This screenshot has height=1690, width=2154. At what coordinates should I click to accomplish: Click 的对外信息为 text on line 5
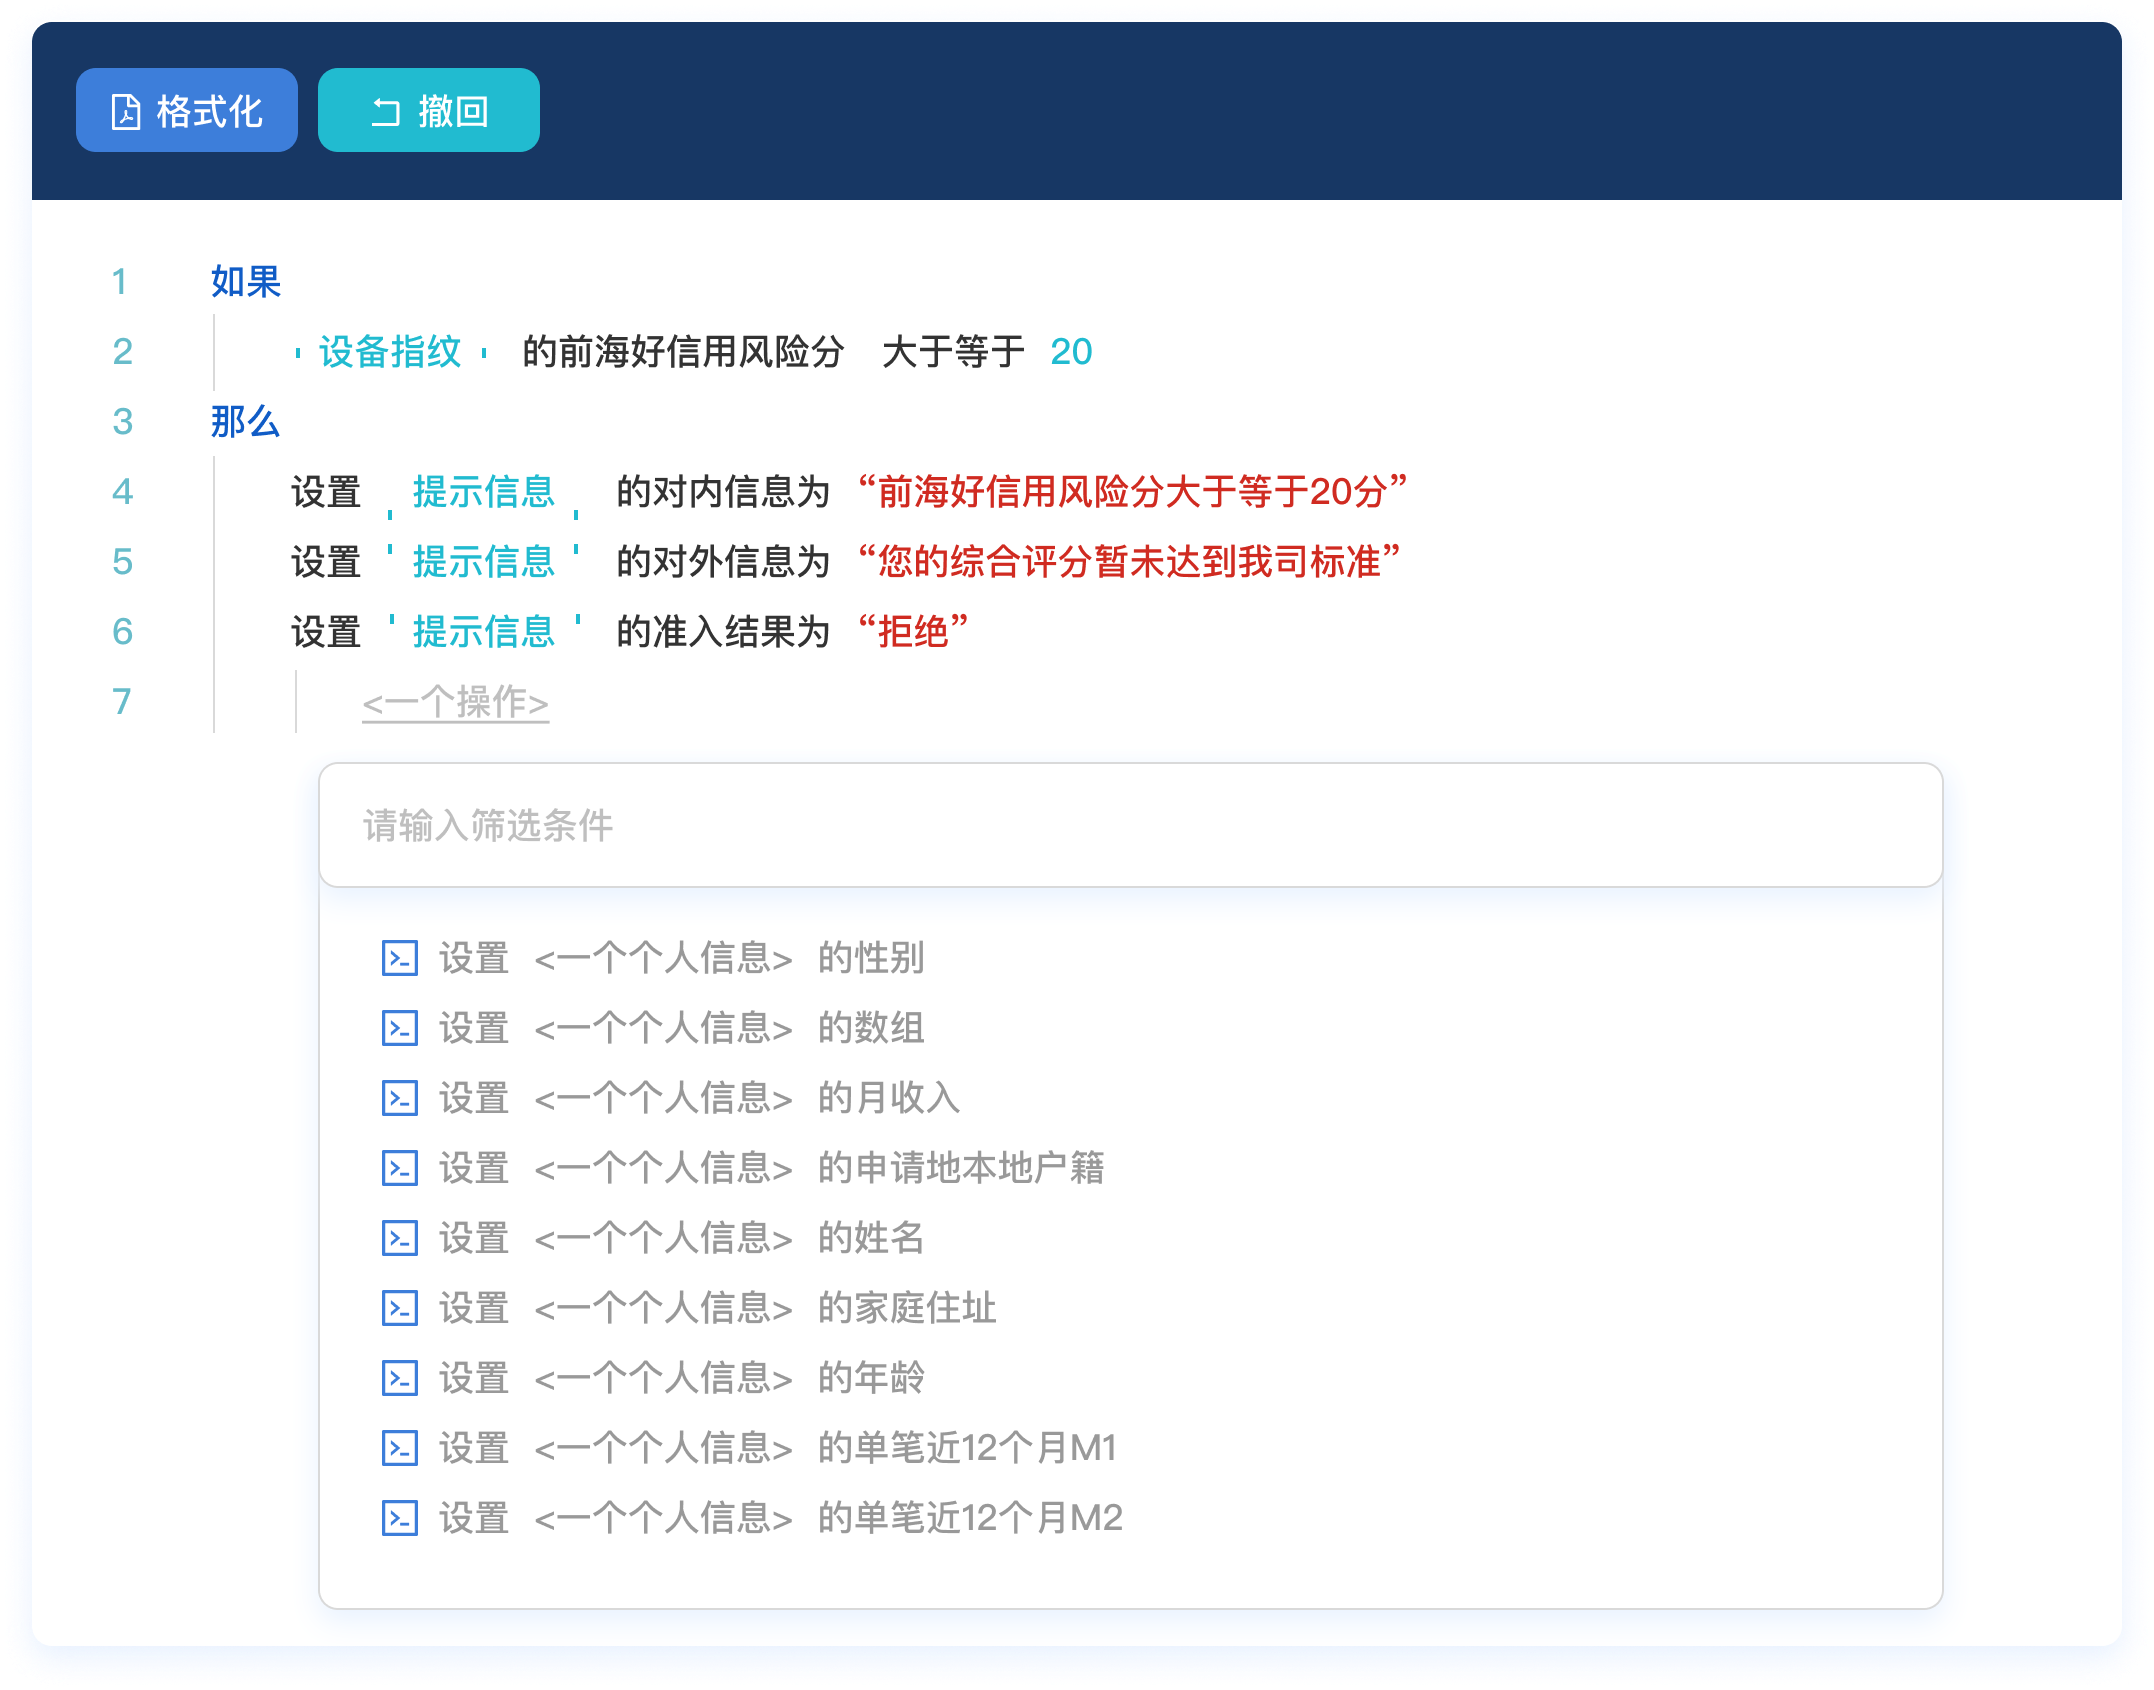click(x=724, y=562)
